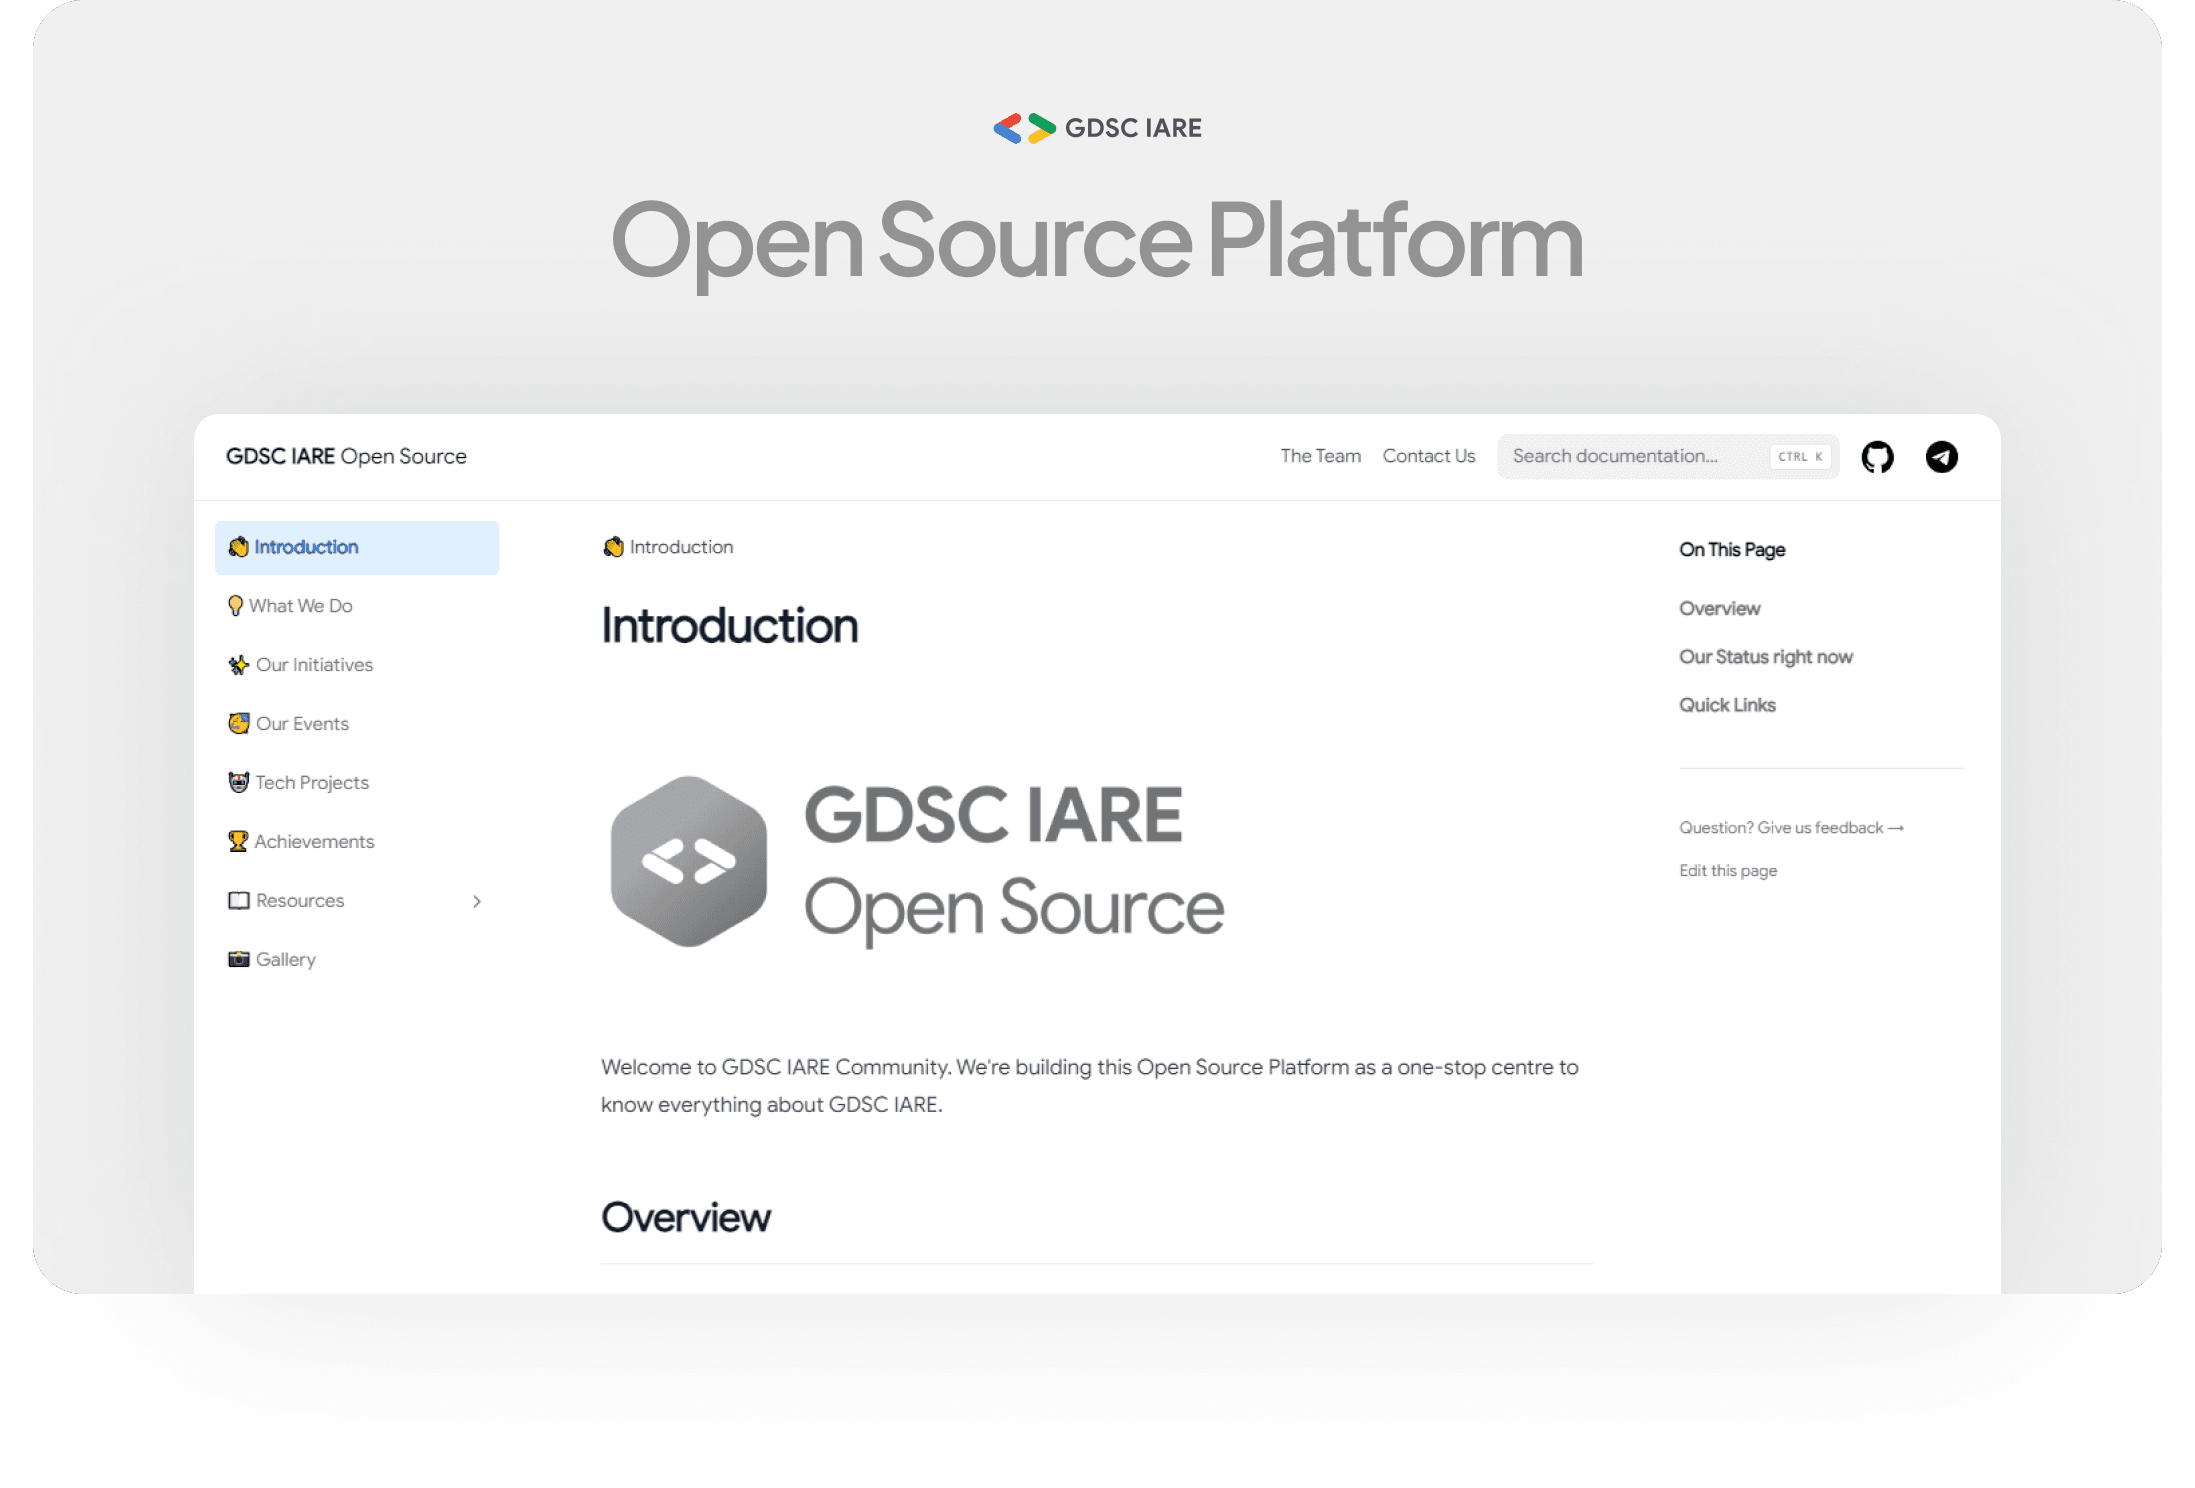Expand the Resources section chevron

tap(477, 901)
